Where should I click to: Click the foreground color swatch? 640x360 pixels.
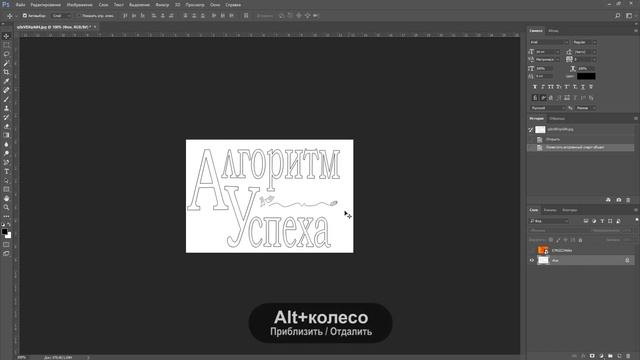4,231
